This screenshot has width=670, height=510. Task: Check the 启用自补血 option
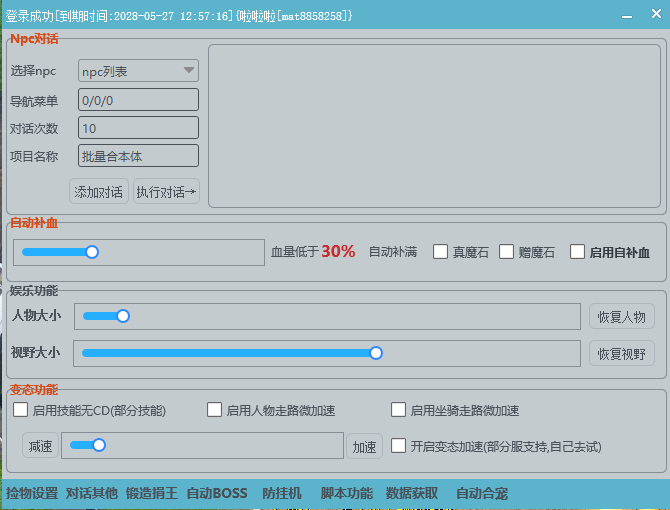pyautogui.click(x=577, y=252)
